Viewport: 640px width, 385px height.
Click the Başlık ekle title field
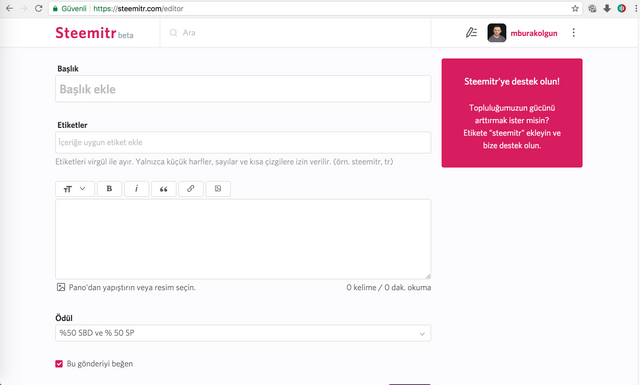243,89
